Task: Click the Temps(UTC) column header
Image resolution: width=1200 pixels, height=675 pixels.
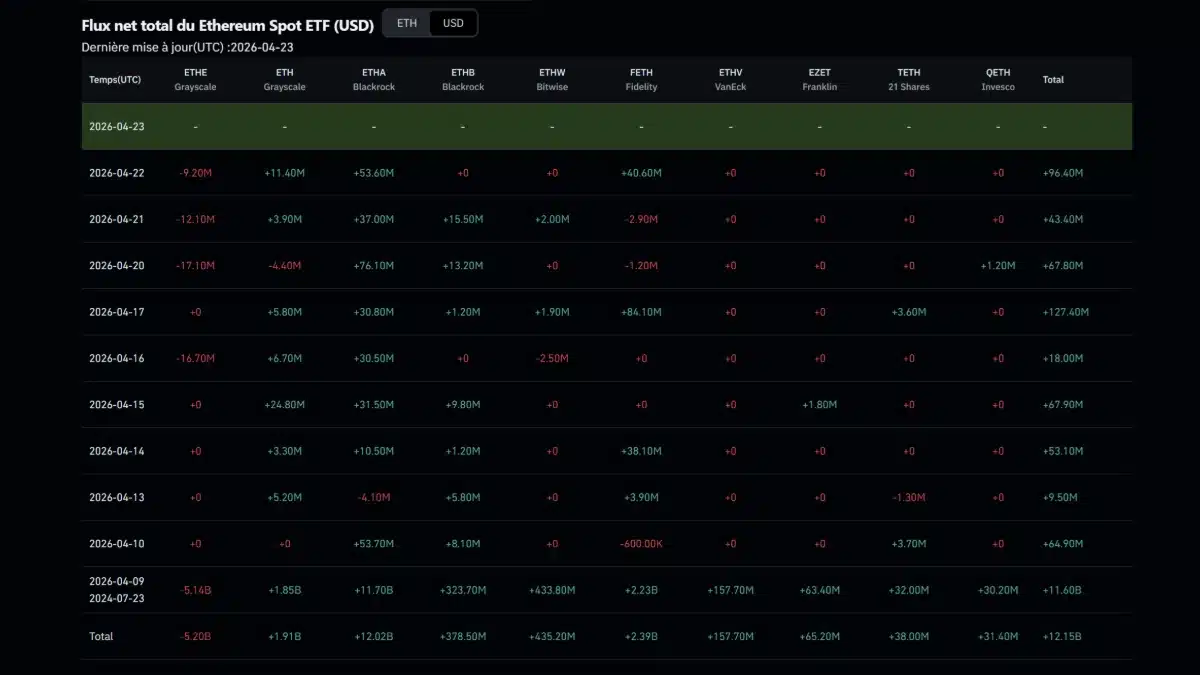Action: (115, 79)
